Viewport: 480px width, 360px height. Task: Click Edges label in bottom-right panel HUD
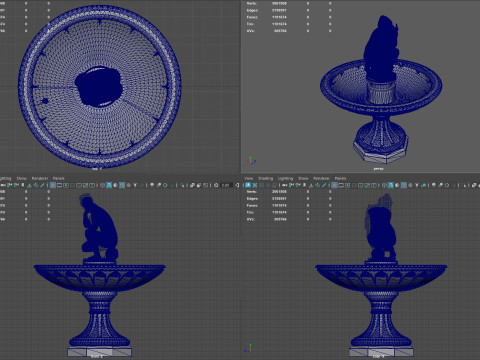pyautogui.click(x=252, y=199)
